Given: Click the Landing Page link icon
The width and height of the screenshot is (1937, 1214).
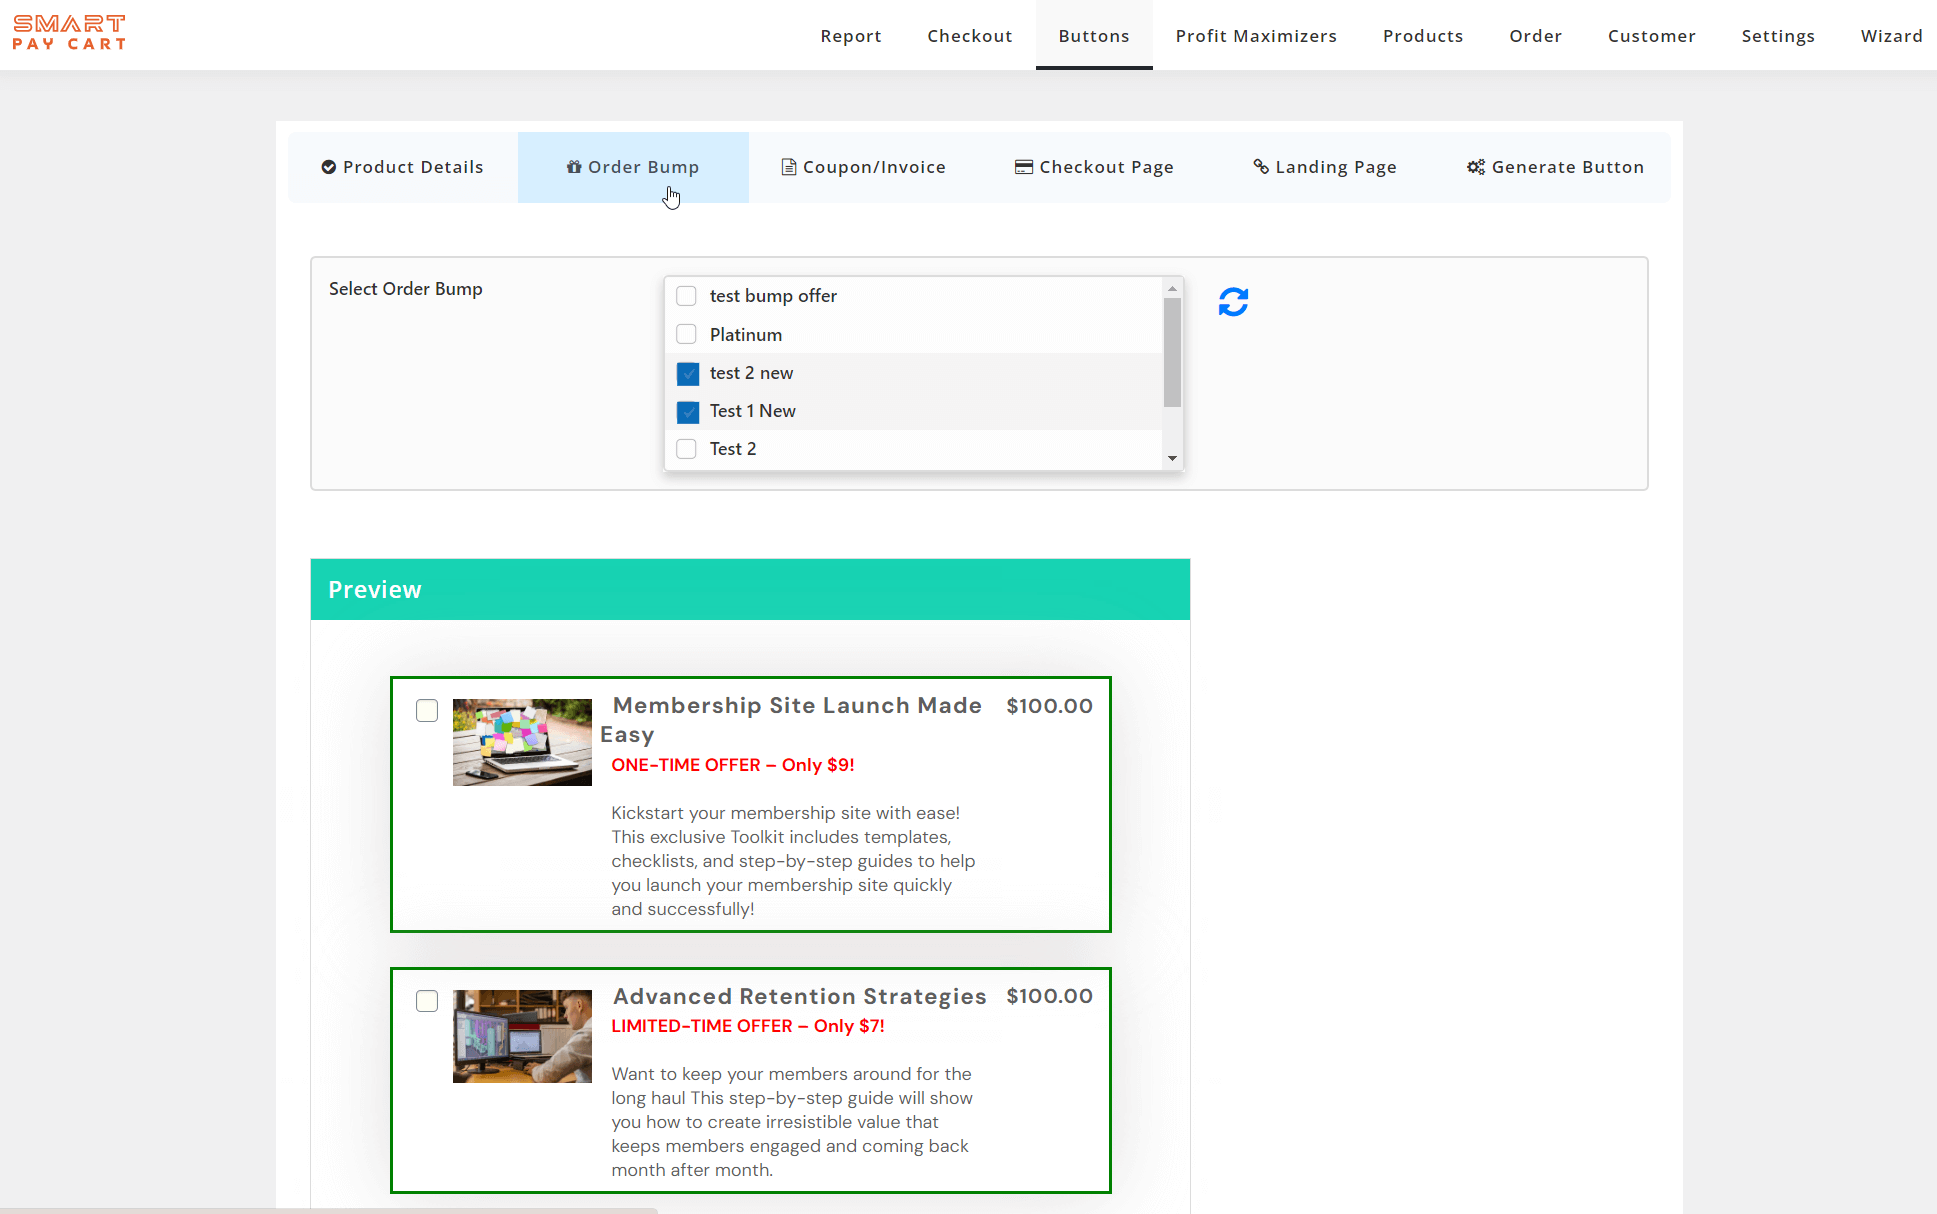Looking at the screenshot, I should (x=1262, y=167).
